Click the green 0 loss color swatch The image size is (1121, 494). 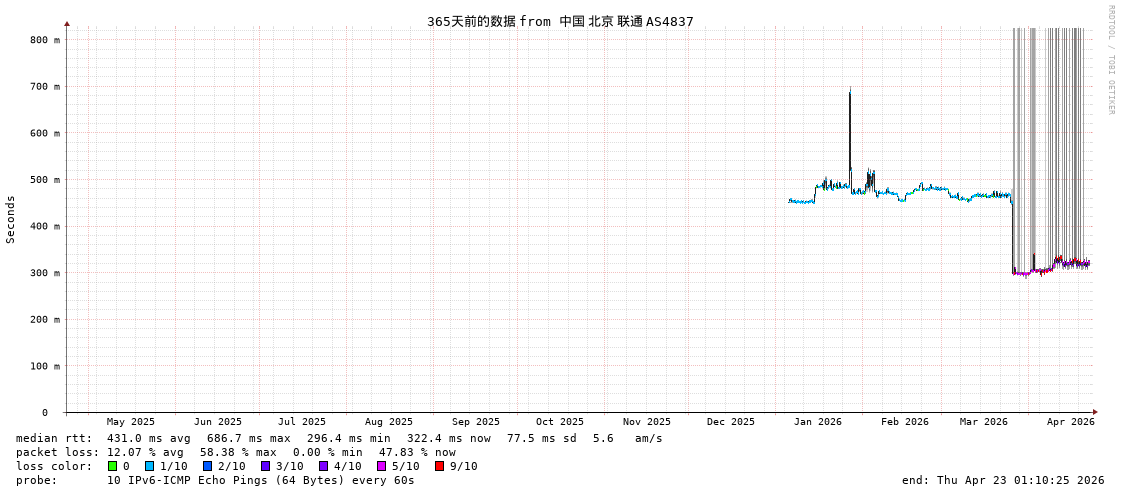(x=112, y=466)
